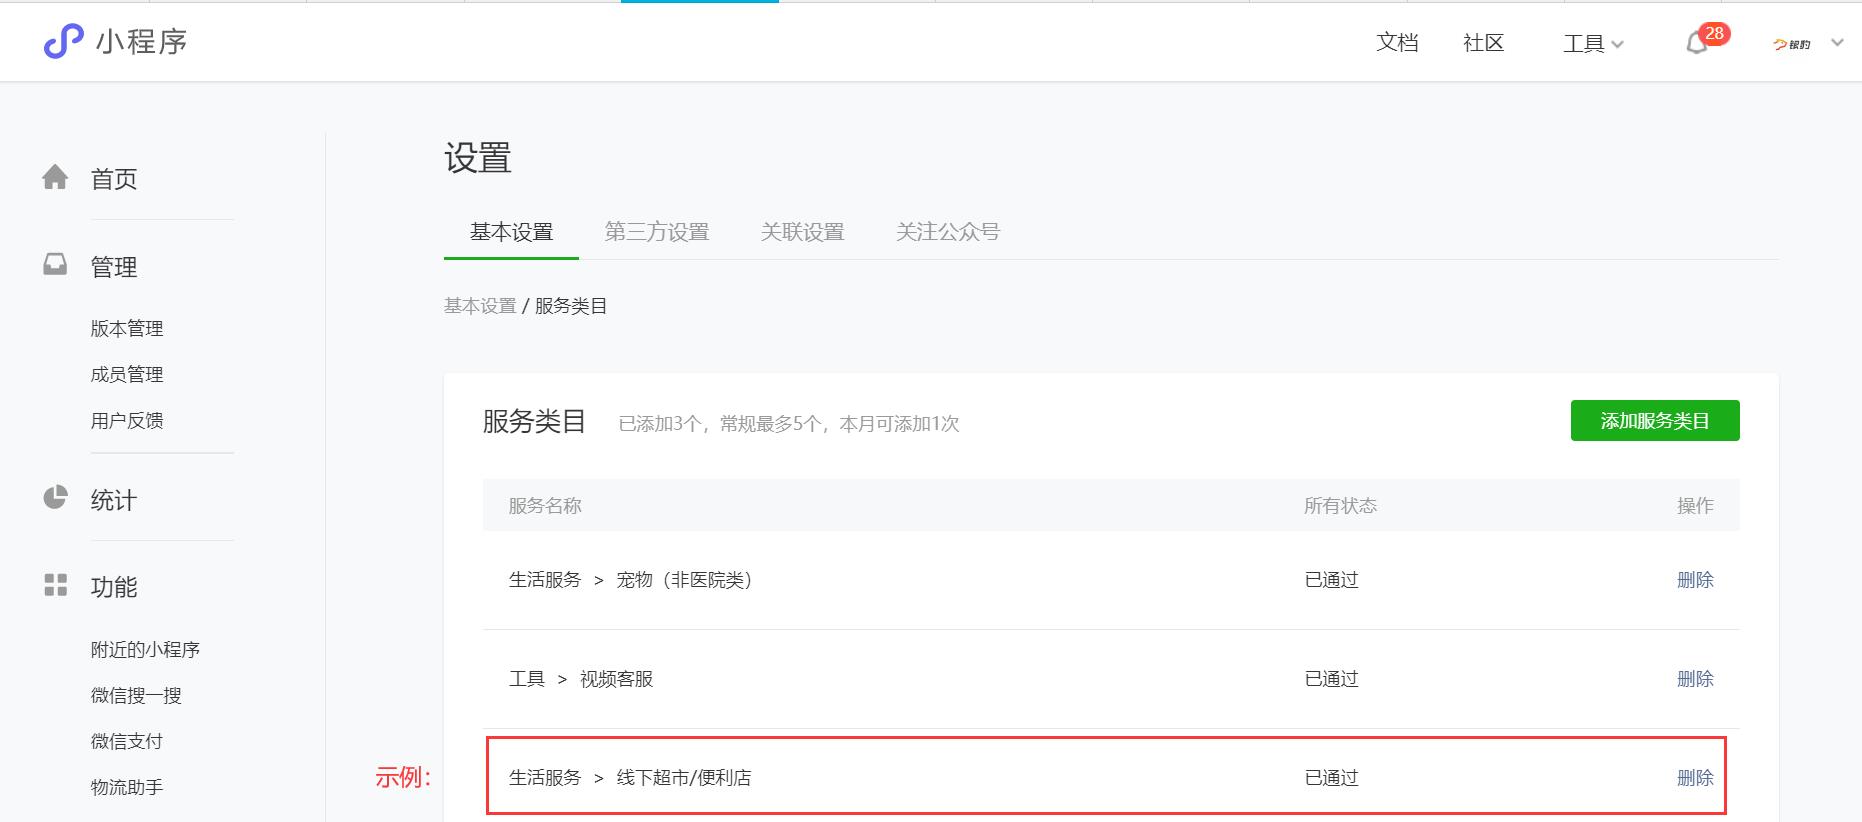Viewport: 1862px width, 822px height.
Task: Click the 统计 pie chart icon
Action: (55, 498)
